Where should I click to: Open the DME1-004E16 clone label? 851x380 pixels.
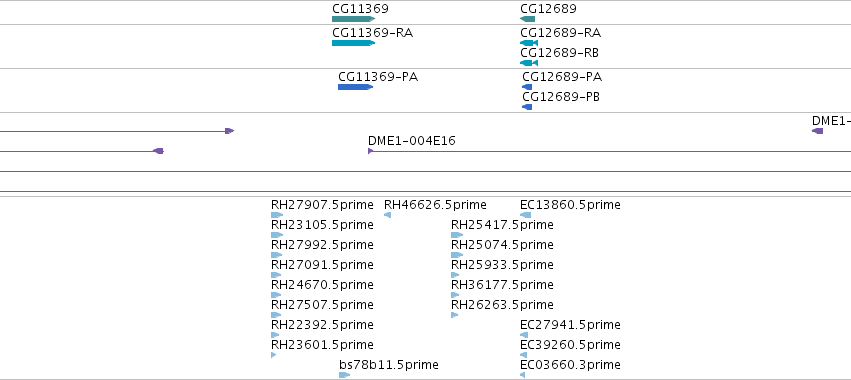pyautogui.click(x=412, y=141)
